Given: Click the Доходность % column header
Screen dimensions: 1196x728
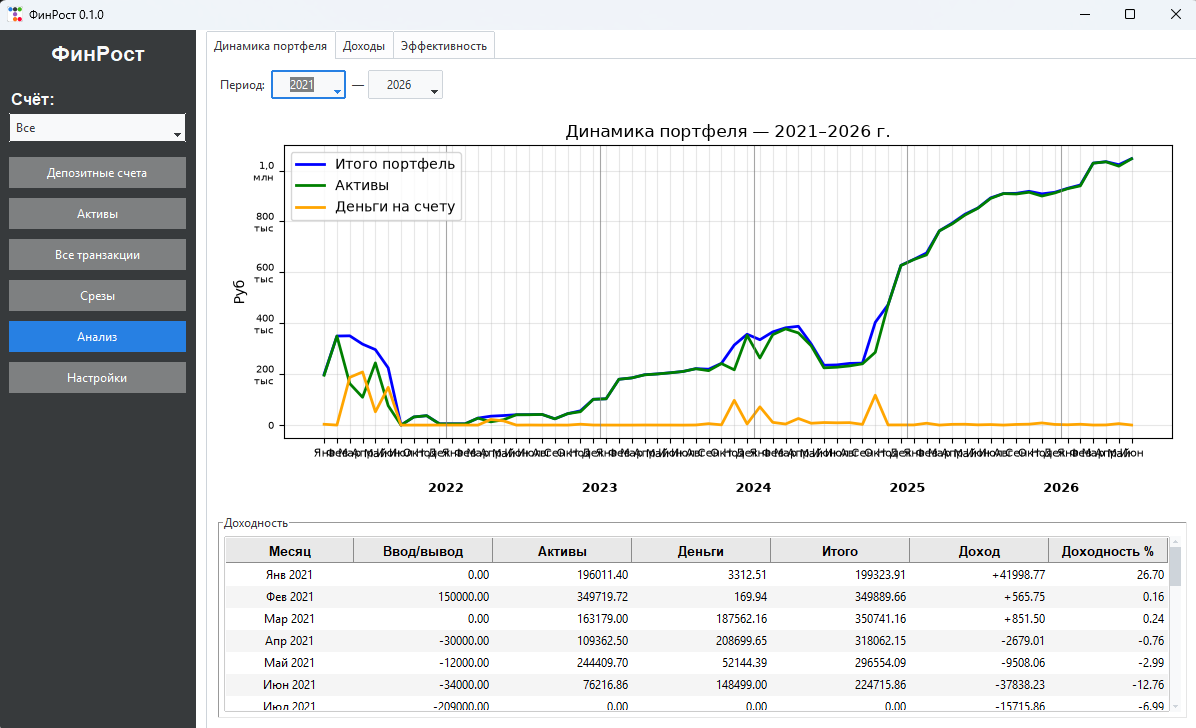Looking at the screenshot, I should pyautogui.click(x=1108, y=551).
